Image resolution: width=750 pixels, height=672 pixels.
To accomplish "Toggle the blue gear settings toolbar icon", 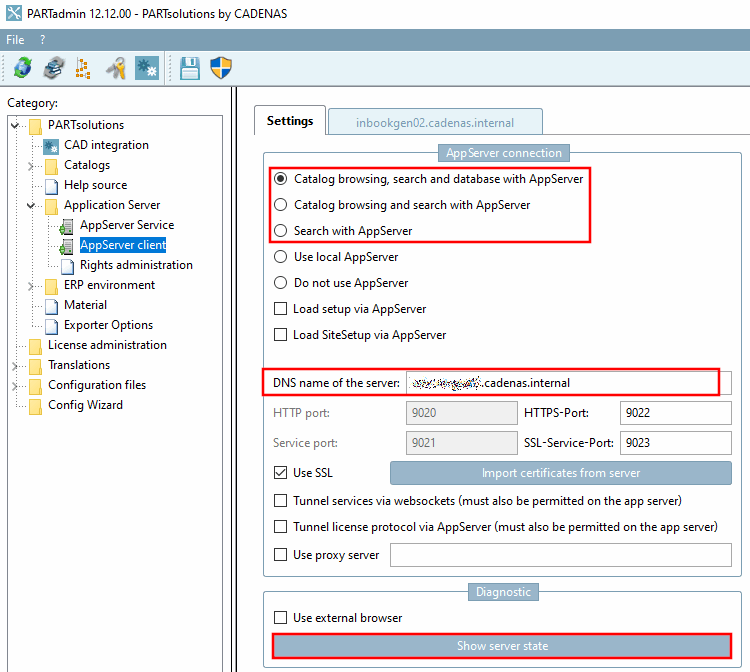I will tap(147, 68).
